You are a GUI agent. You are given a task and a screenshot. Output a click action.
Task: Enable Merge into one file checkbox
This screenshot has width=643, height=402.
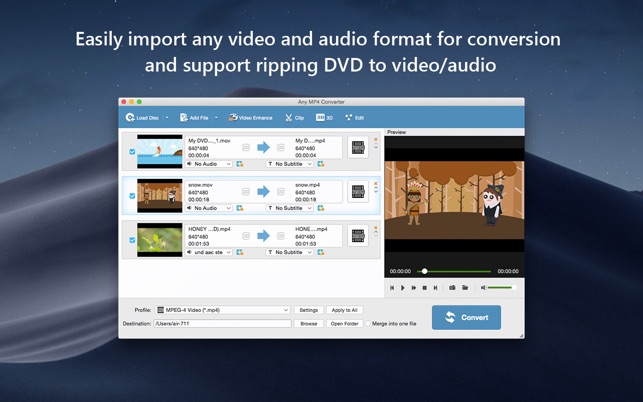368,324
